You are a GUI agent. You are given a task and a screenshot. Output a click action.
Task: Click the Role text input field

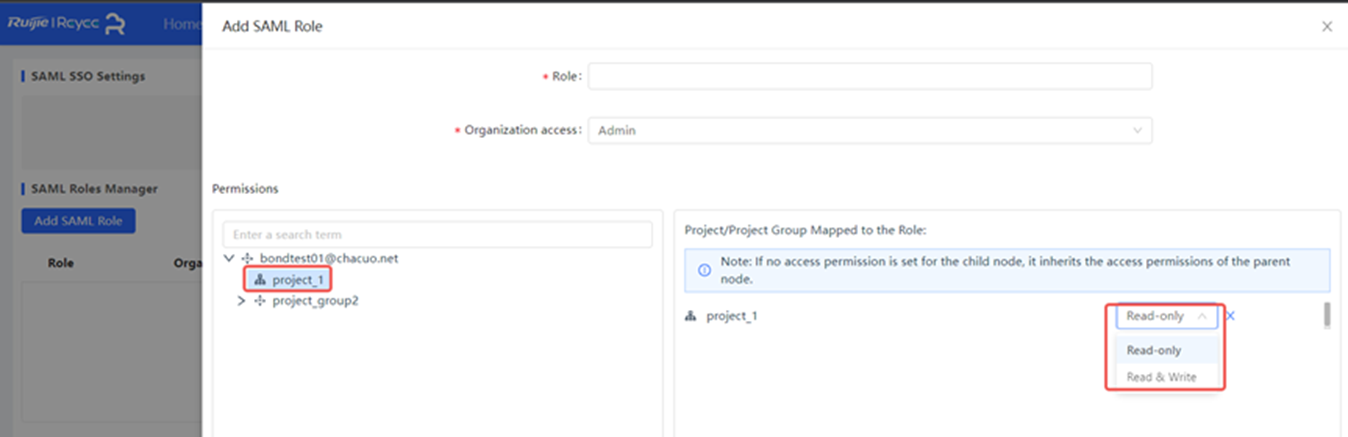tap(869, 77)
